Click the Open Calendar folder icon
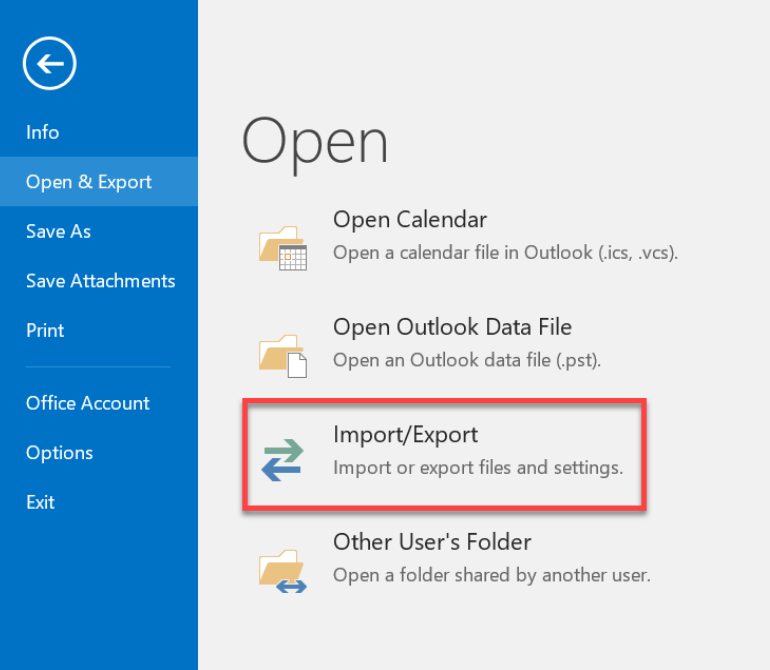 click(283, 248)
